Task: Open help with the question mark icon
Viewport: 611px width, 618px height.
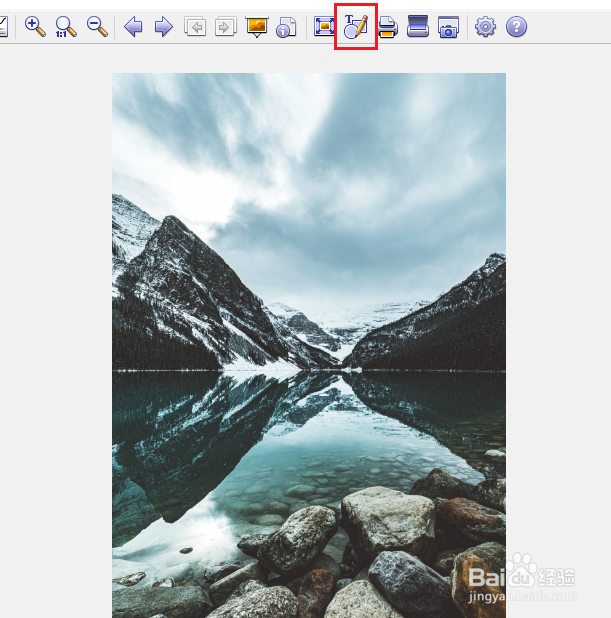Action: click(516, 27)
